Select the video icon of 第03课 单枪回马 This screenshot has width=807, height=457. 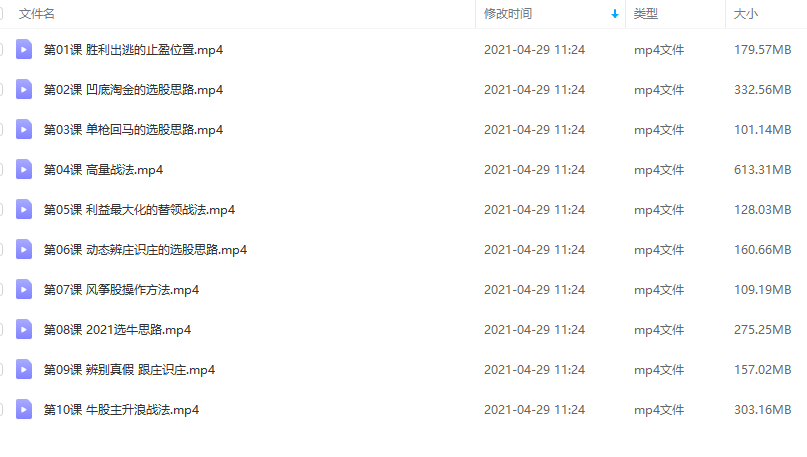24,129
